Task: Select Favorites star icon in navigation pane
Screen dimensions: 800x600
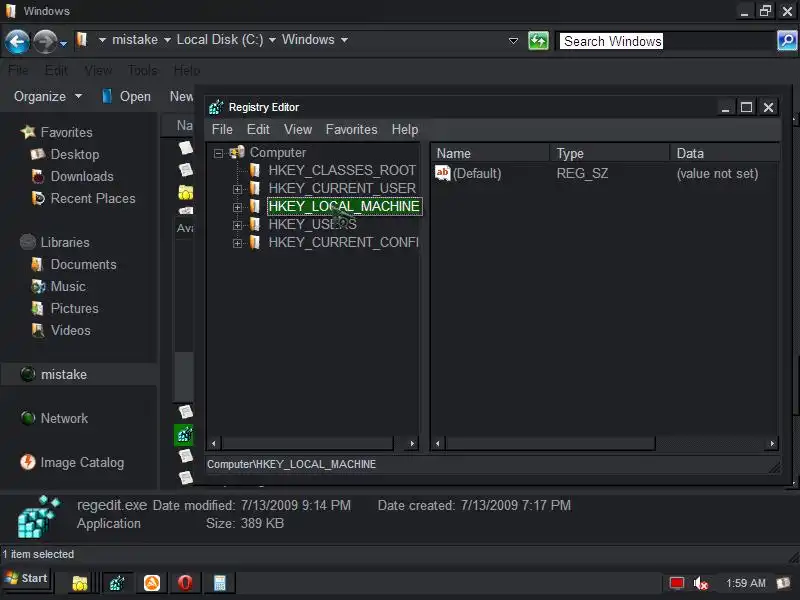Action: [28, 132]
